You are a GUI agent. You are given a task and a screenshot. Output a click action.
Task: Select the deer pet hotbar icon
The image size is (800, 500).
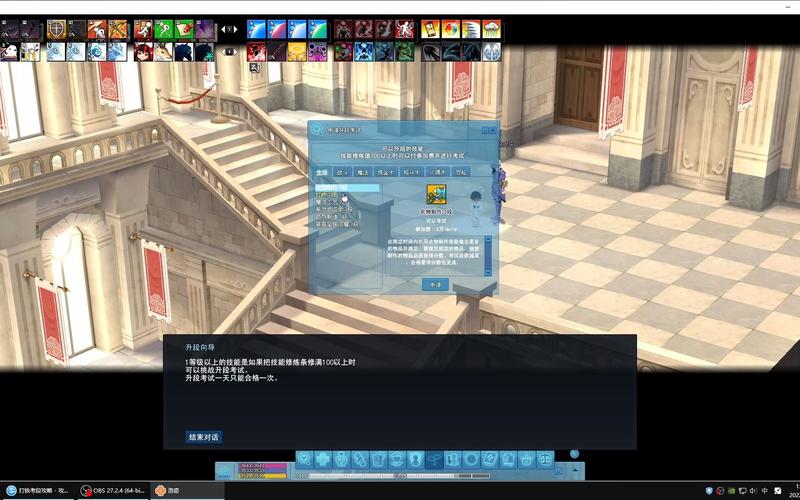click(x=164, y=52)
